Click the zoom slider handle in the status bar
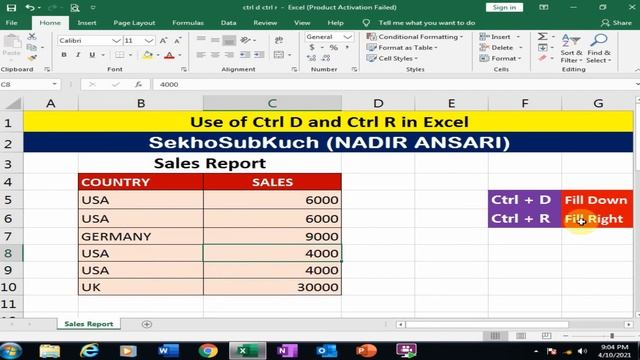The height and width of the screenshot is (360, 640). click(612, 336)
